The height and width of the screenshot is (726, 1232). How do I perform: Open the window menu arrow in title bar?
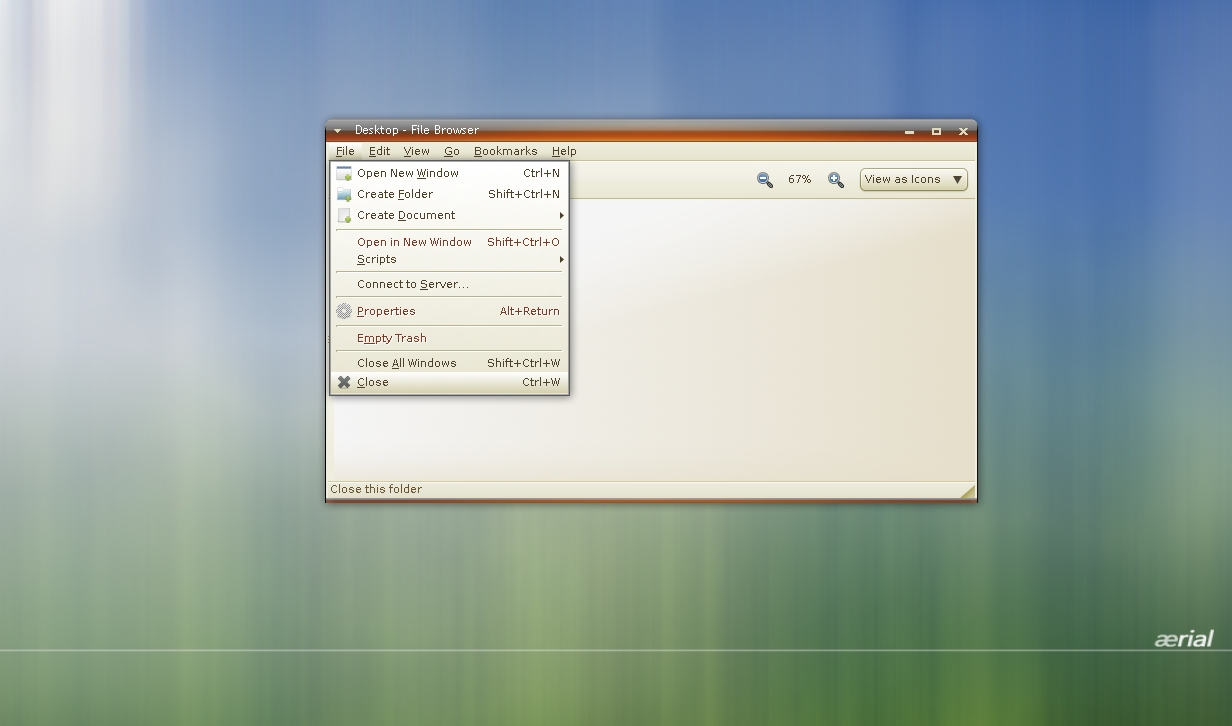[338, 131]
